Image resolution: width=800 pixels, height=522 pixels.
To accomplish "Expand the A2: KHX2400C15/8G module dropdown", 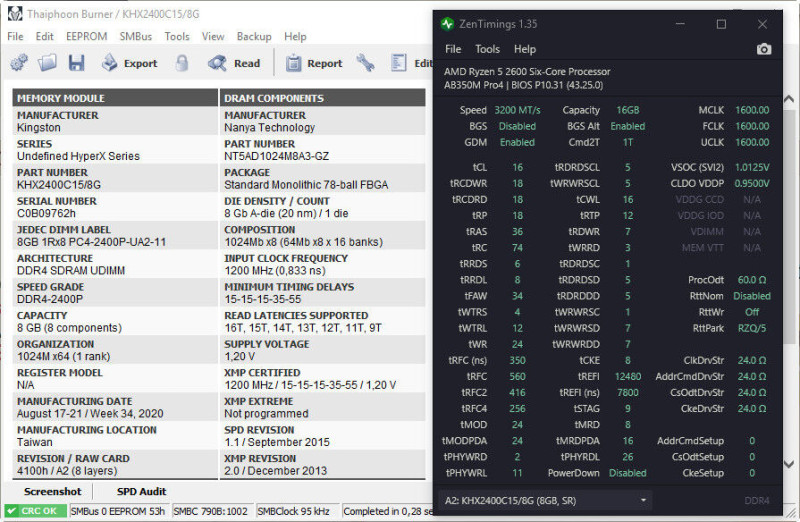I will click(x=545, y=501).
